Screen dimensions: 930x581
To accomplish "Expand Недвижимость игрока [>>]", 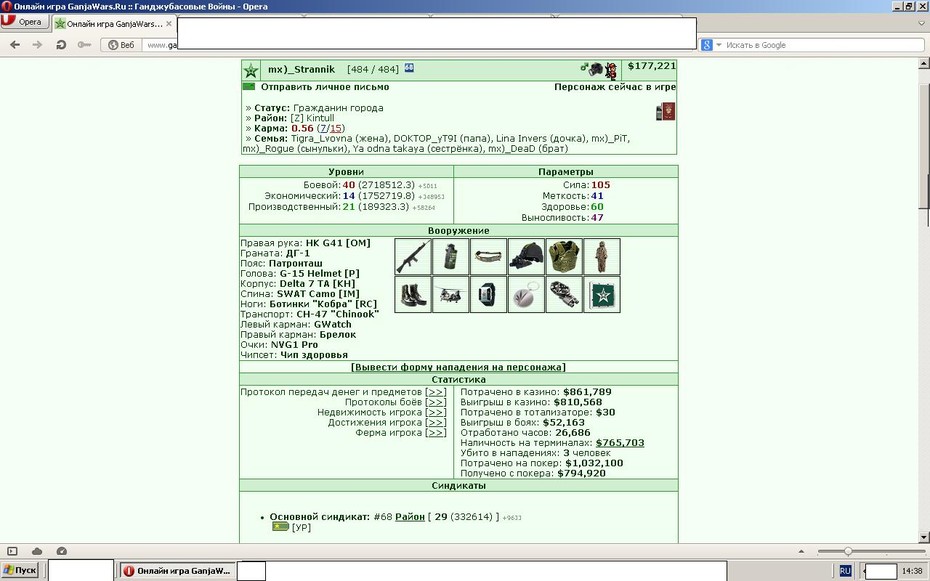I will tap(436, 412).
